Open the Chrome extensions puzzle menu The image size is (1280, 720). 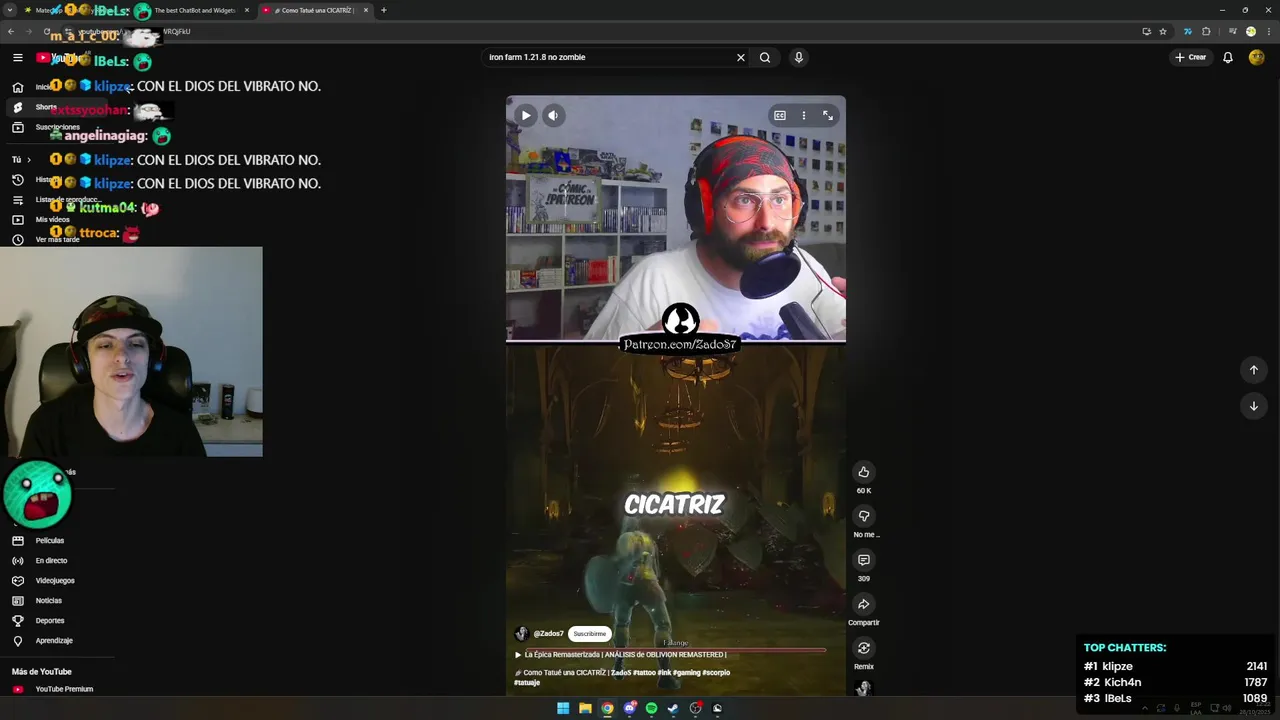point(1207,31)
